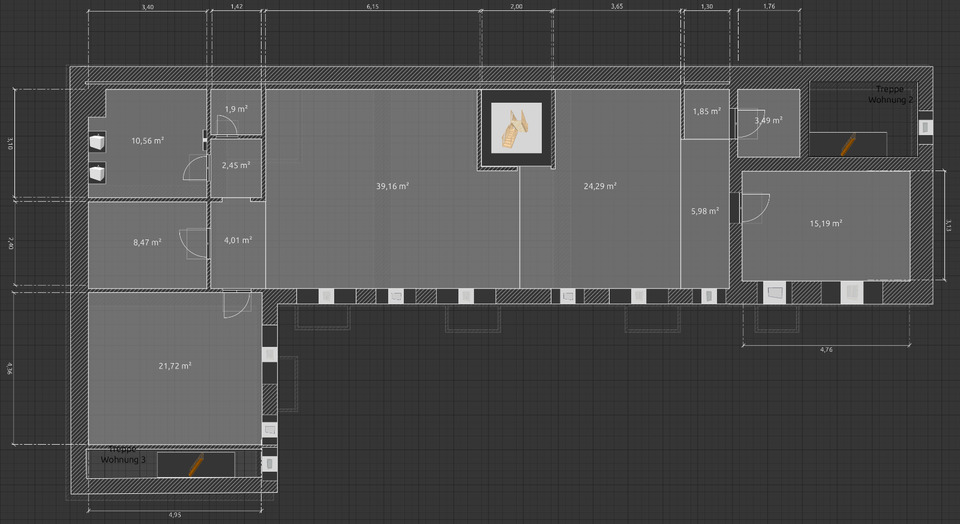Select the 4,95 dimension at the bottom
960x524 pixels.
click(x=175, y=515)
